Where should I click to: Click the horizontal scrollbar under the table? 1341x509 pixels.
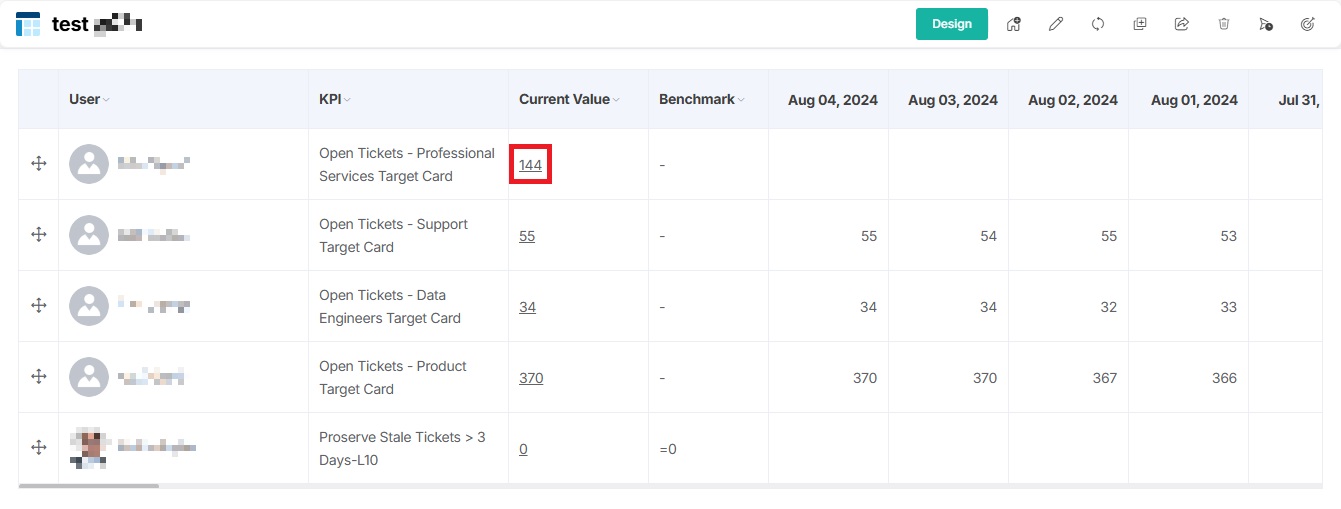point(89,486)
